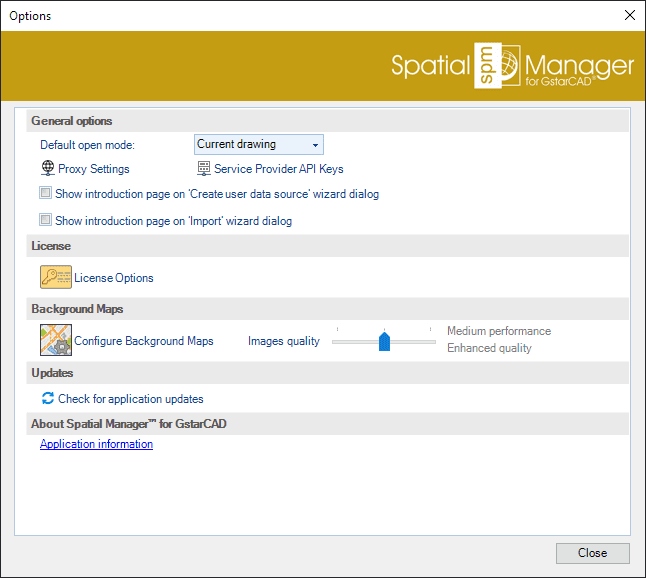The image size is (646, 578).
Task: Click the General options section header
Action: point(72,121)
